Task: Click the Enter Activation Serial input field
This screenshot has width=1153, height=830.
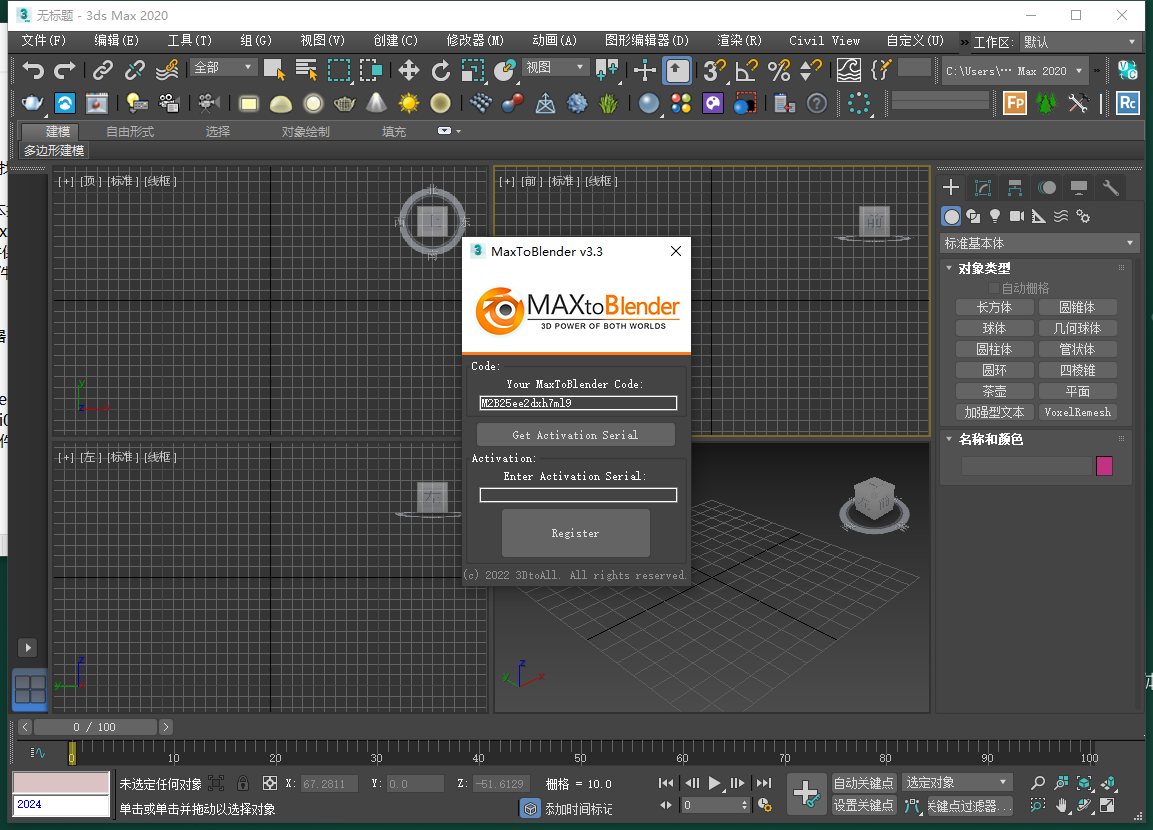Action: 578,494
